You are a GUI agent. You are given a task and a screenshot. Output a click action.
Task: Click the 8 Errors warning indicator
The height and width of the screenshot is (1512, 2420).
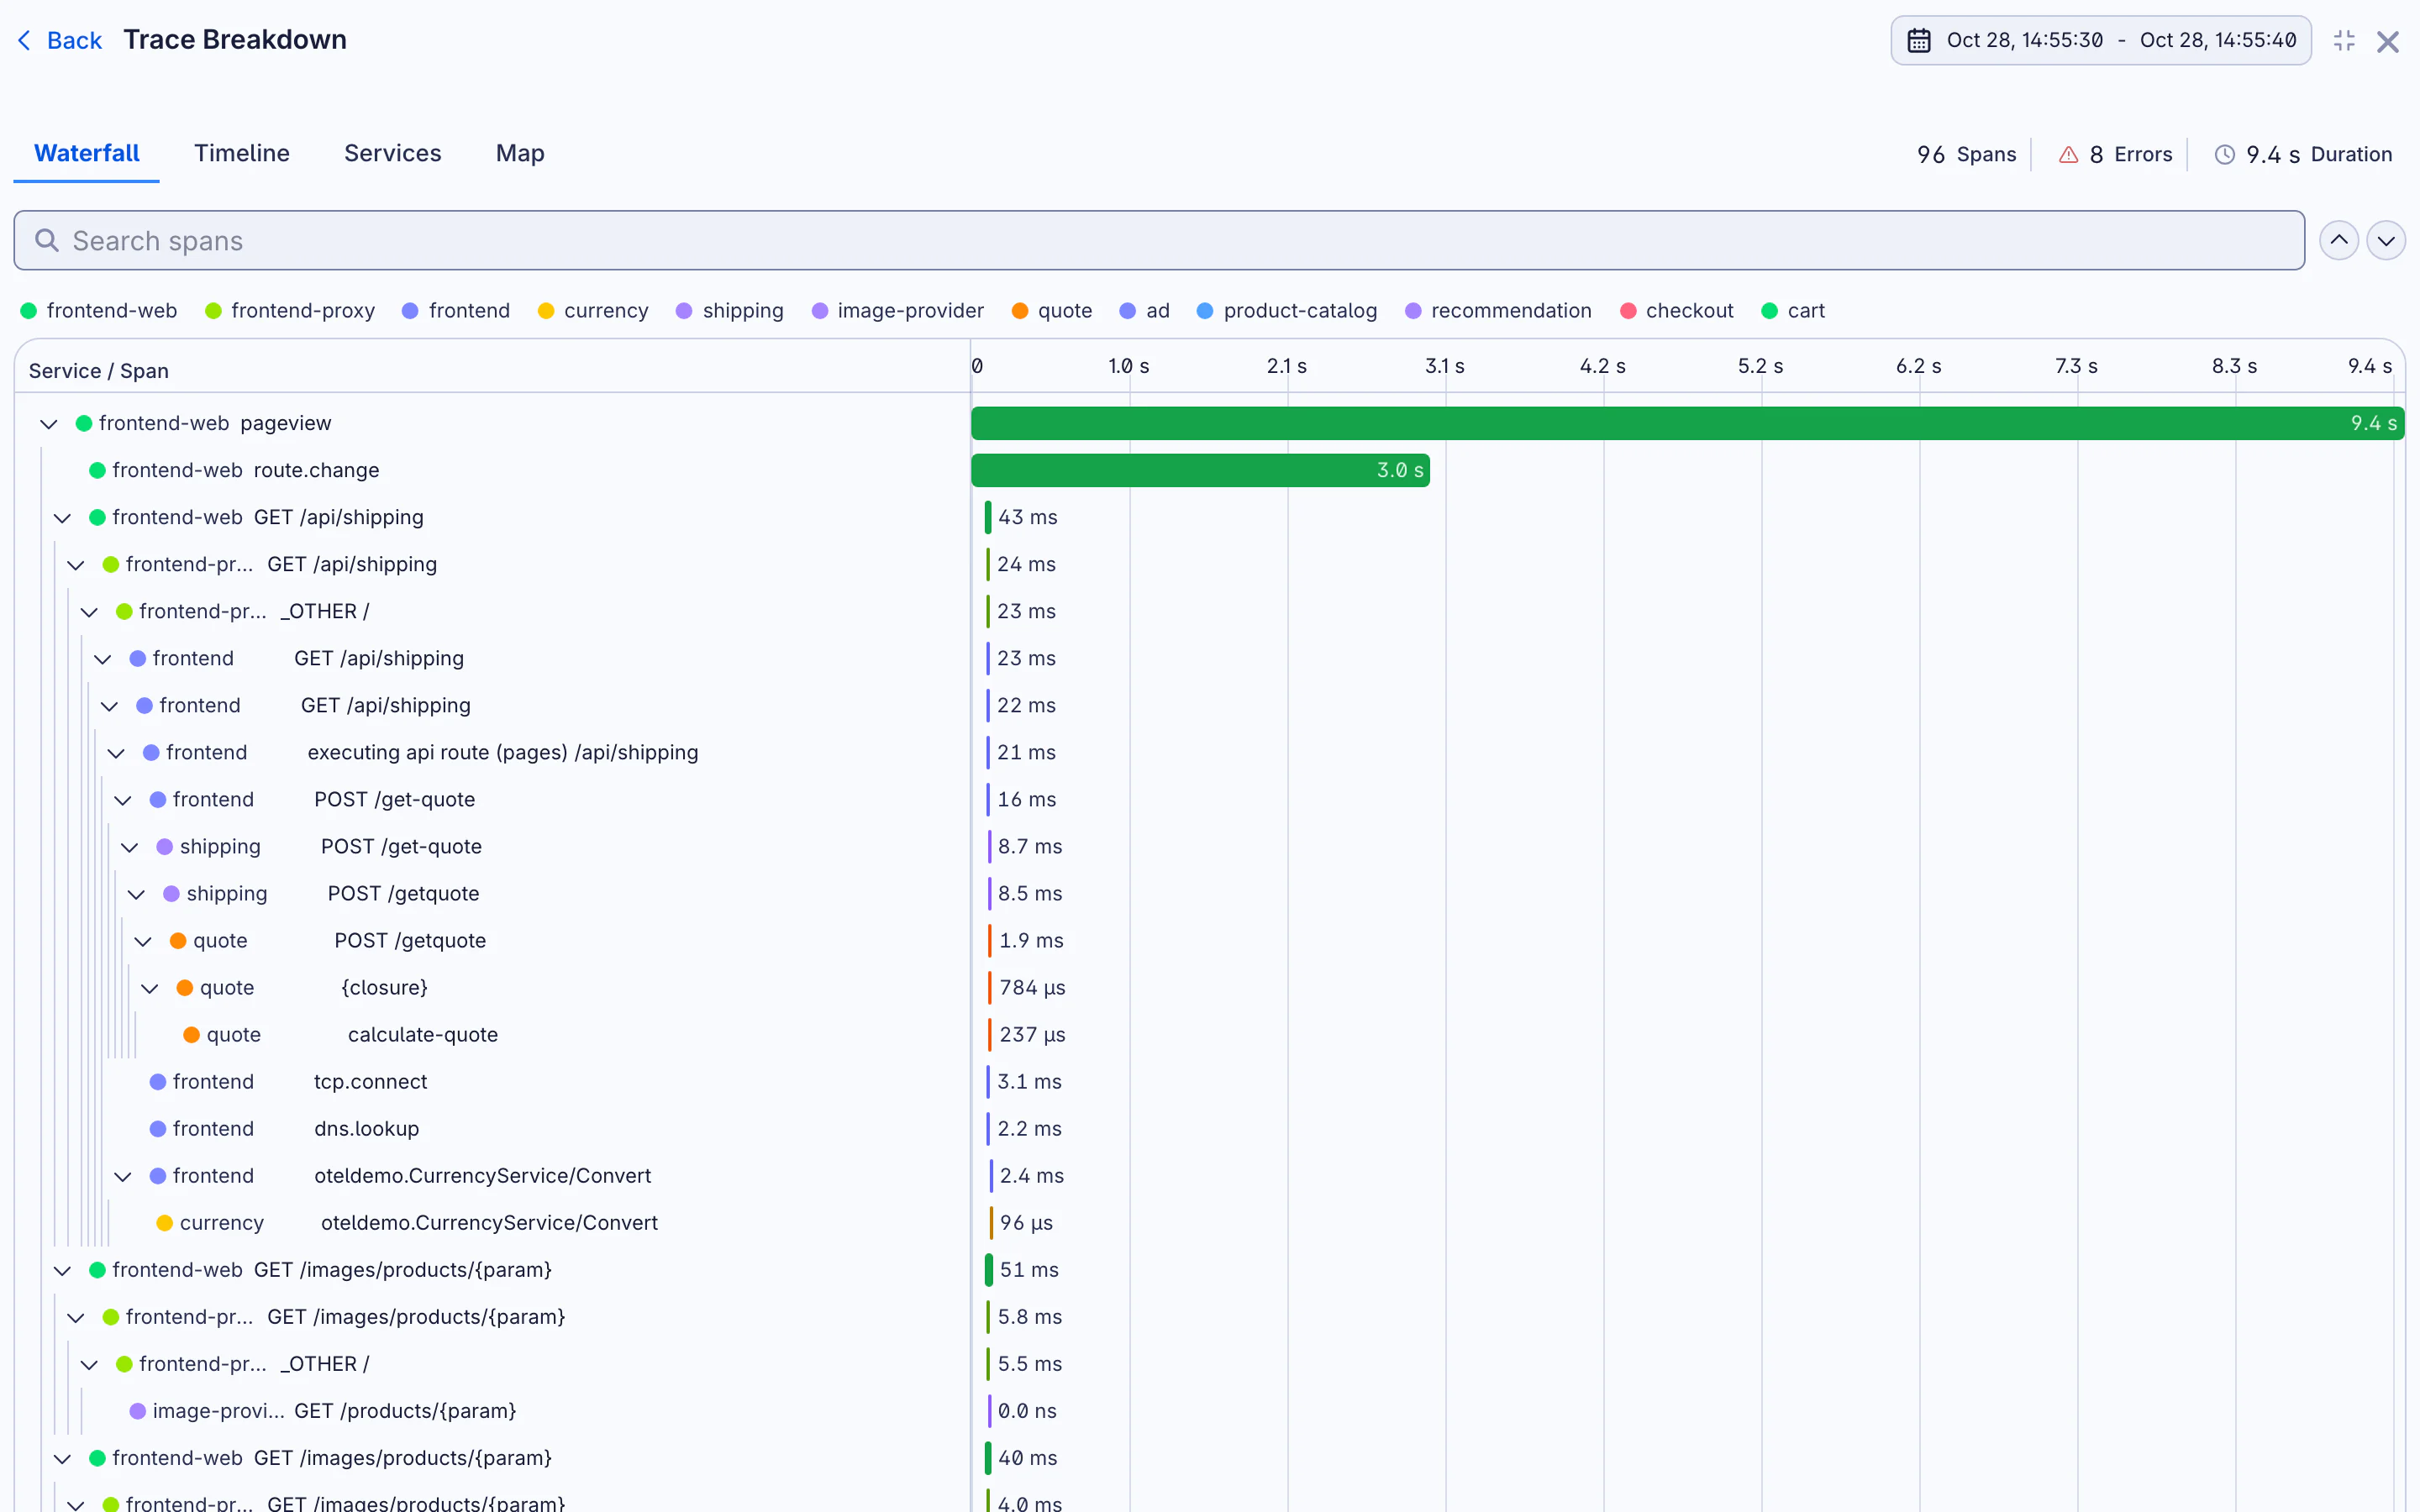click(2115, 154)
